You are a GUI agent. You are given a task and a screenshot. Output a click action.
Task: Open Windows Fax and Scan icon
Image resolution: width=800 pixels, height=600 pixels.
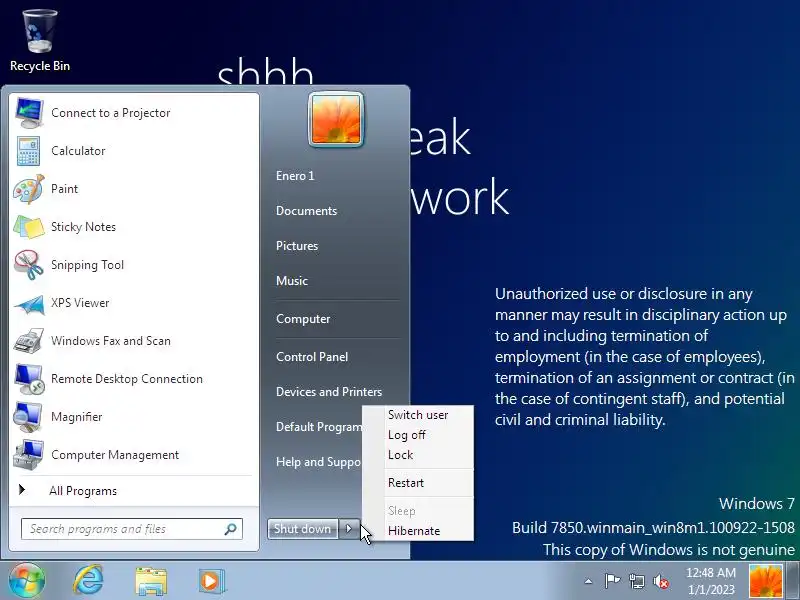pos(29,341)
